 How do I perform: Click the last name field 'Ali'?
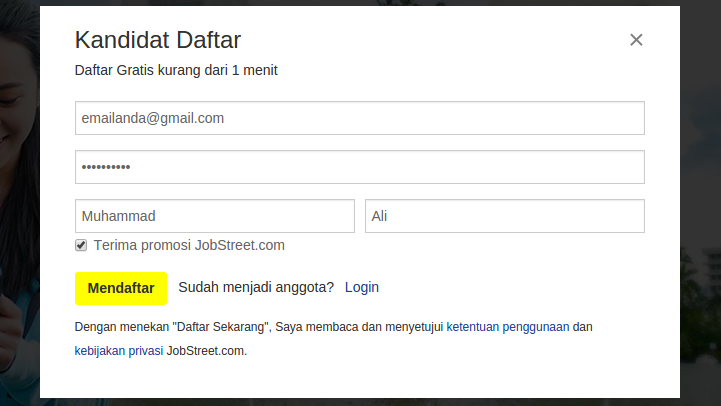pos(505,216)
